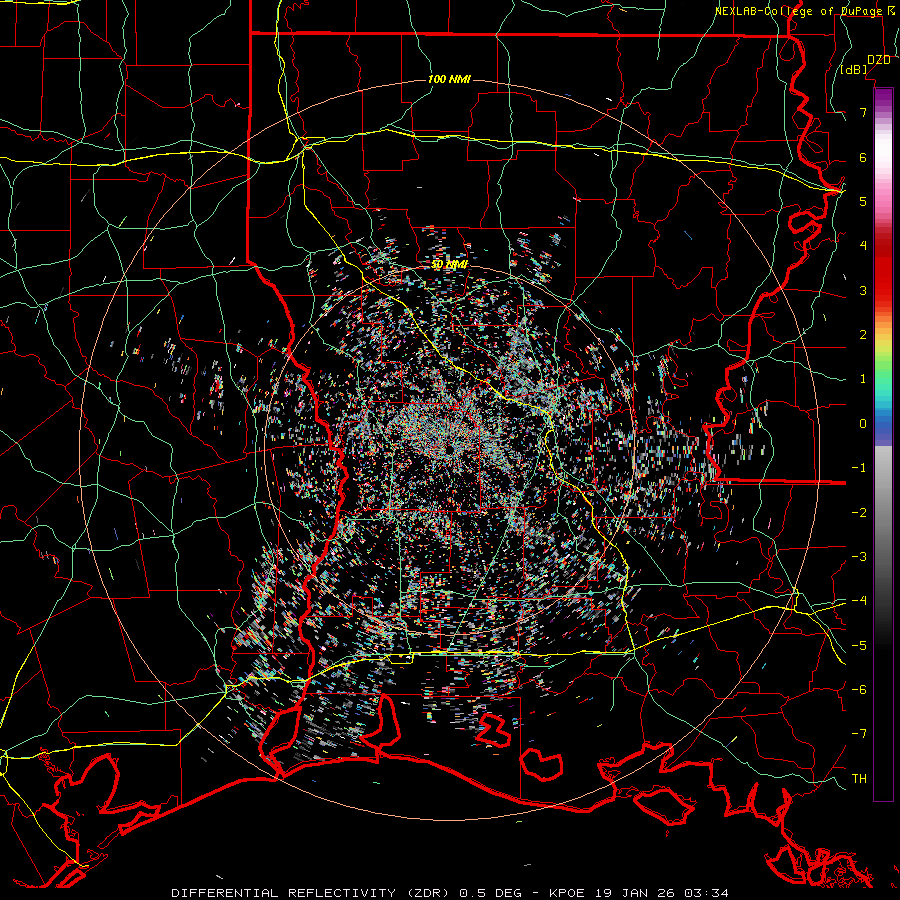Click the KPOE station identifier
The image size is (900, 900).
coord(567,893)
